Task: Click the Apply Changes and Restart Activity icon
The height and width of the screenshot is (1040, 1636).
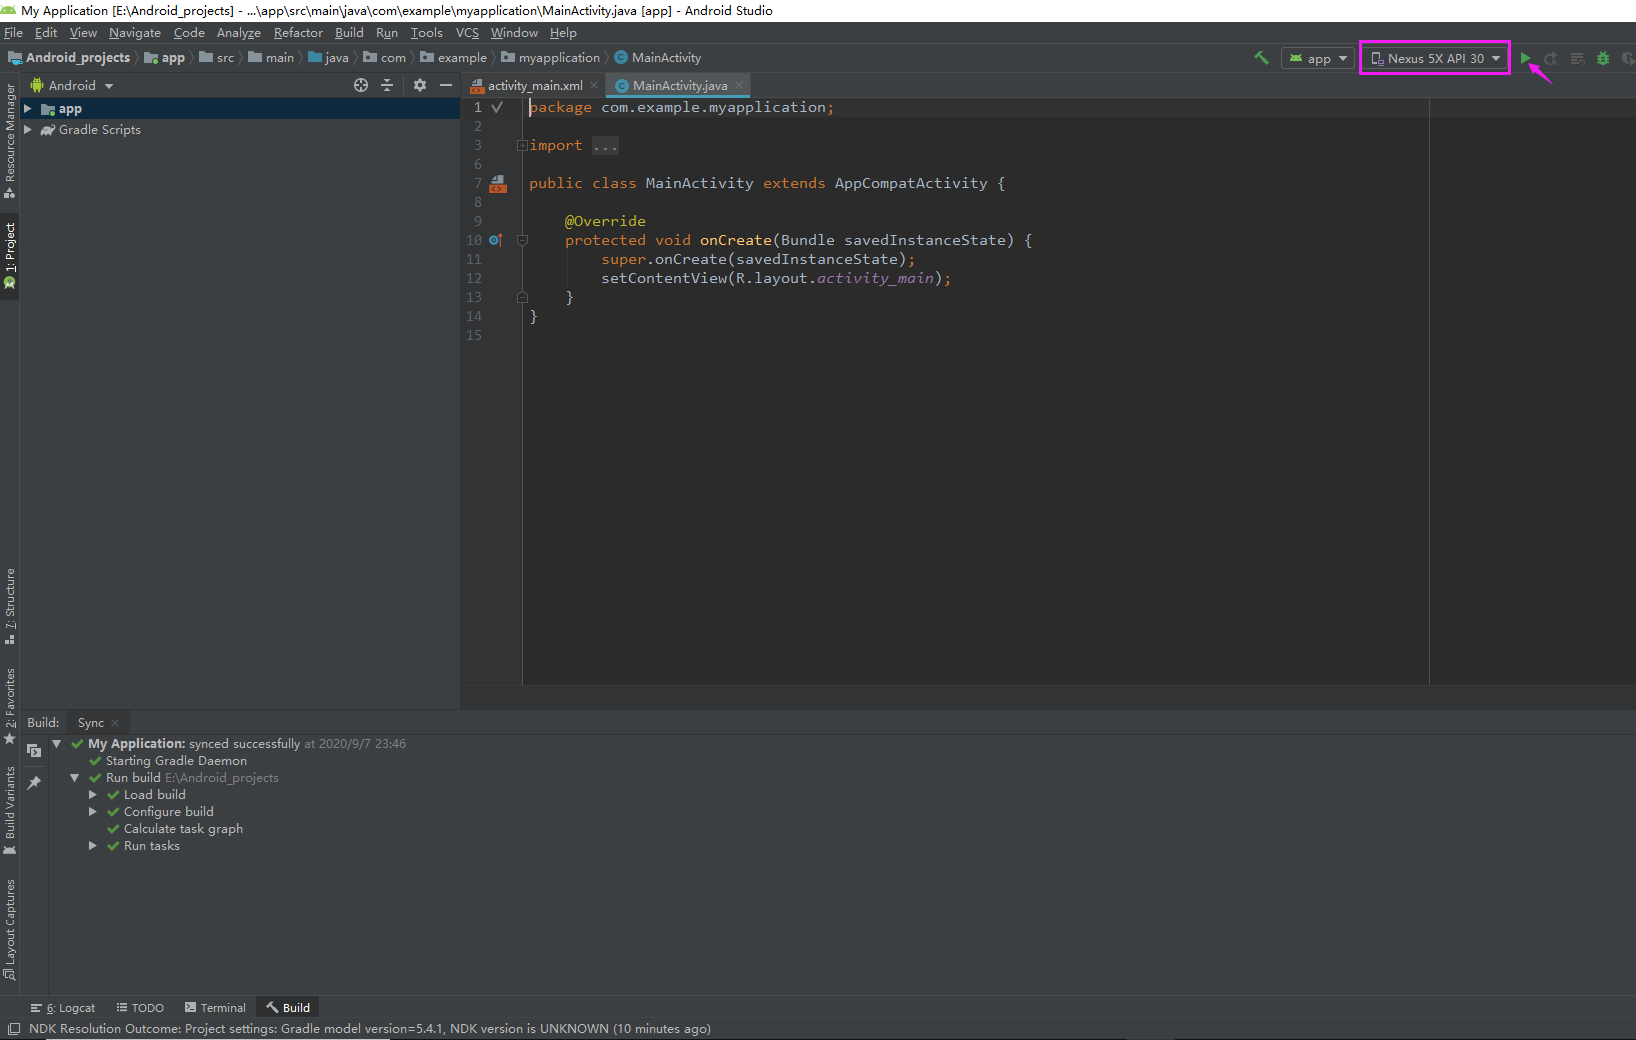Action: click(1551, 59)
